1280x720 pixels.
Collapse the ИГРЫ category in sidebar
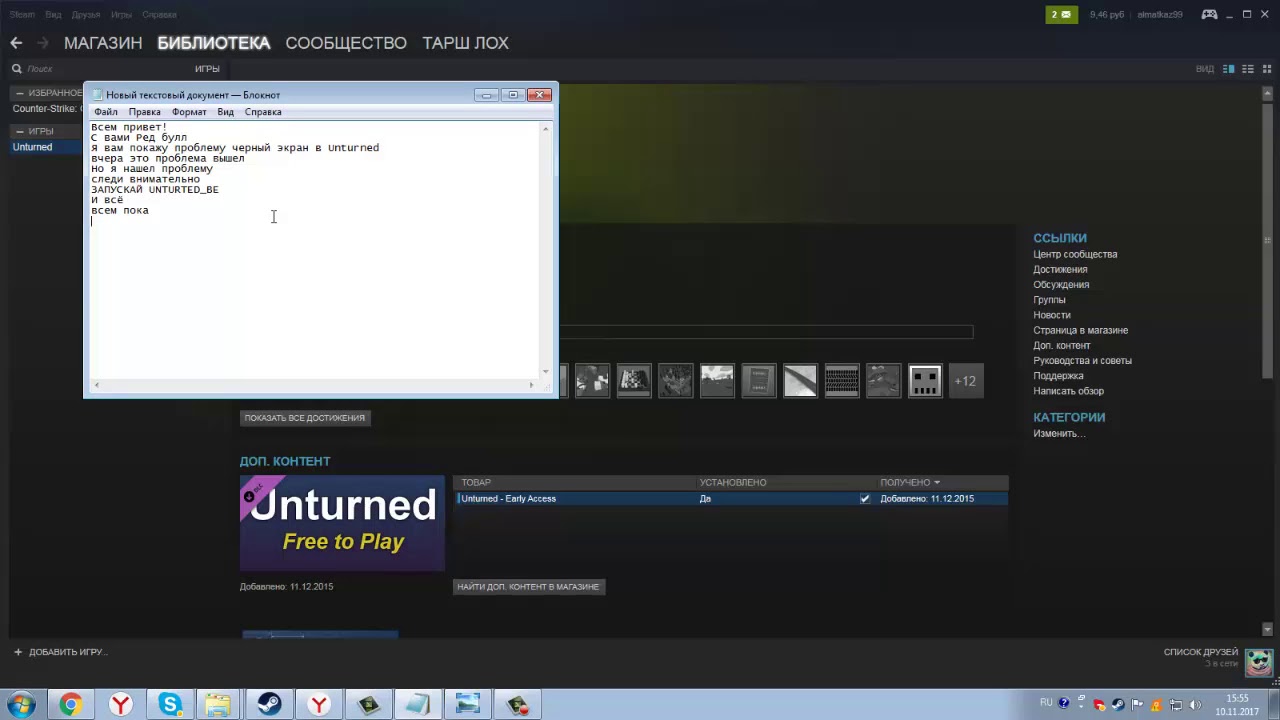coord(19,131)
